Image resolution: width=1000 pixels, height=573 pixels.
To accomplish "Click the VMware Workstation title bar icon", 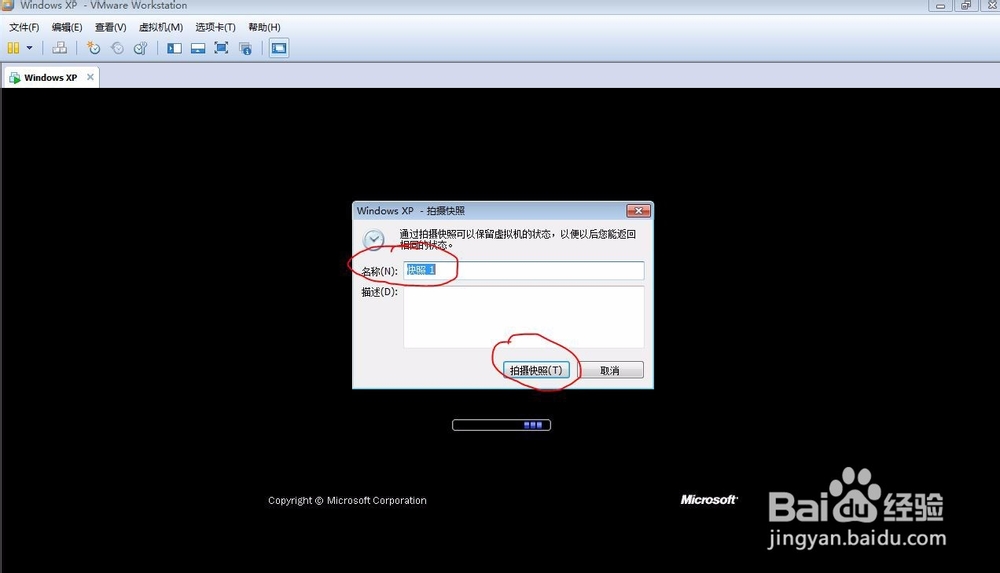I will pyautogui.click(x=8, y=5).
